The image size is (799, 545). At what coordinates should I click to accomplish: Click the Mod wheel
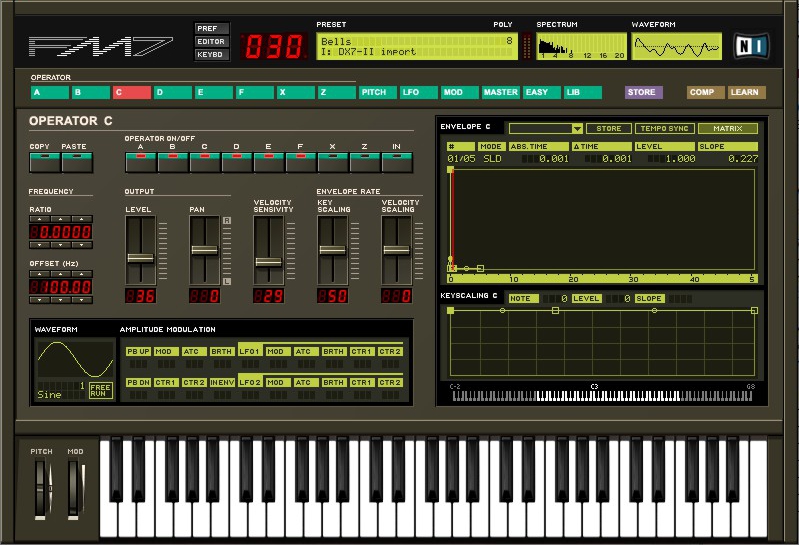75,490
